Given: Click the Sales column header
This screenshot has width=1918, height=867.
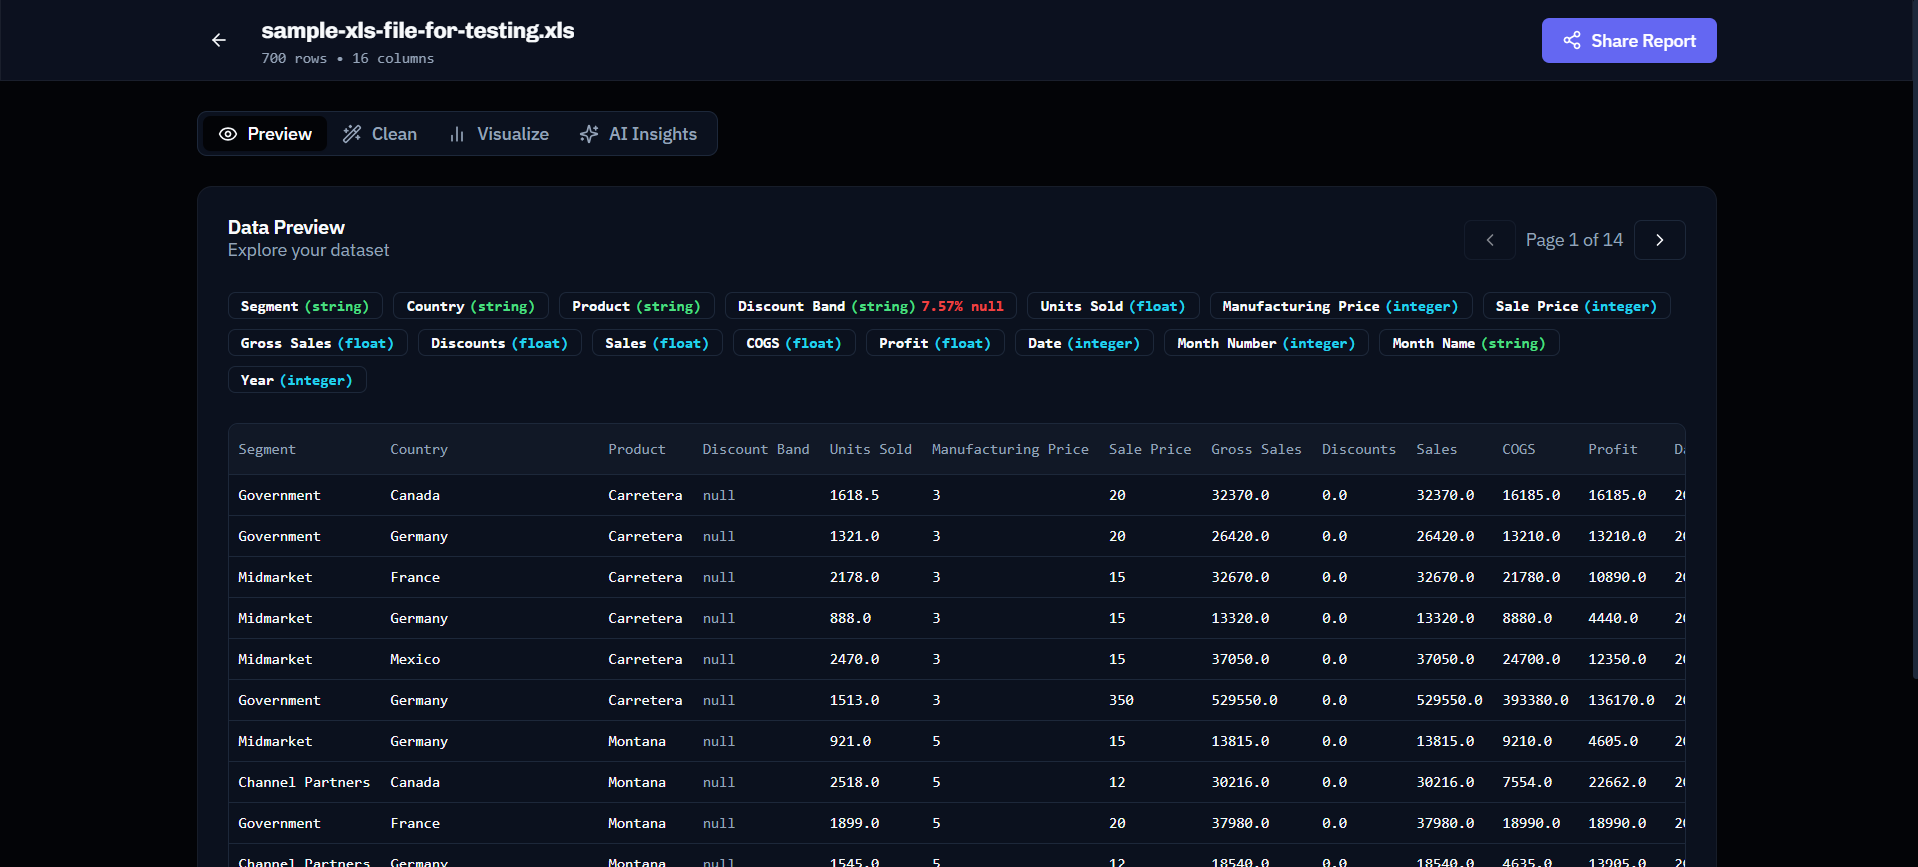Looking at the screenshot, I should pyautogui.click(x=1437, y=449).
